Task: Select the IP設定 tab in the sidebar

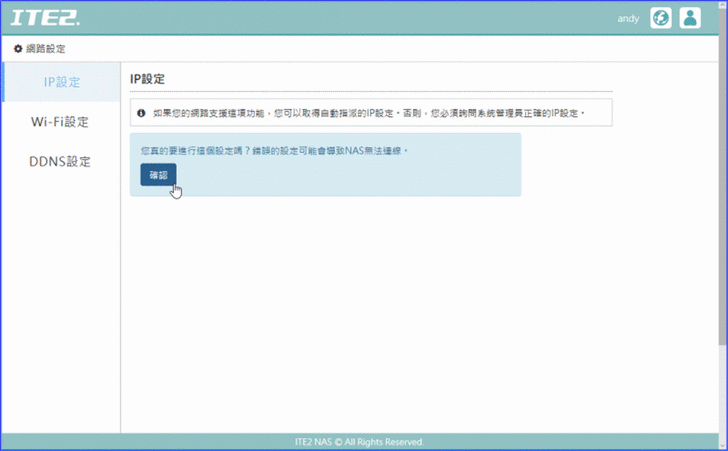Action: (x=61, y=82)
